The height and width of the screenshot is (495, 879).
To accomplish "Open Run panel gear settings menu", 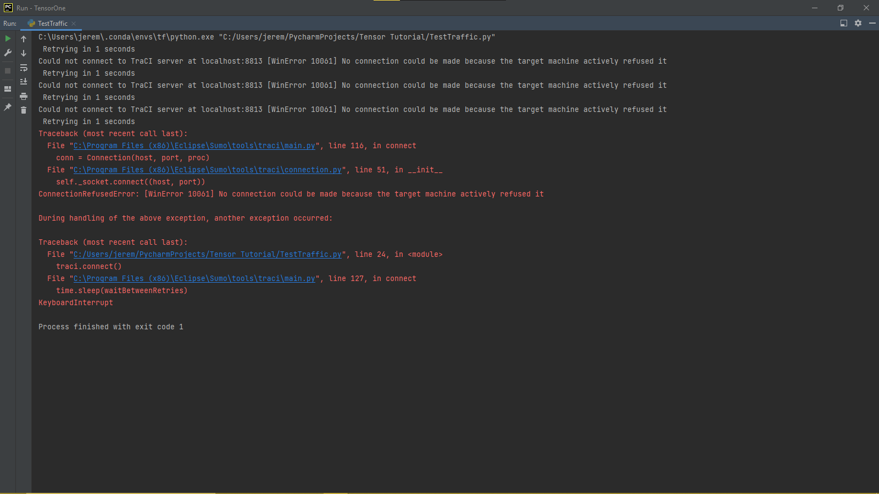I will pos(857,23).
